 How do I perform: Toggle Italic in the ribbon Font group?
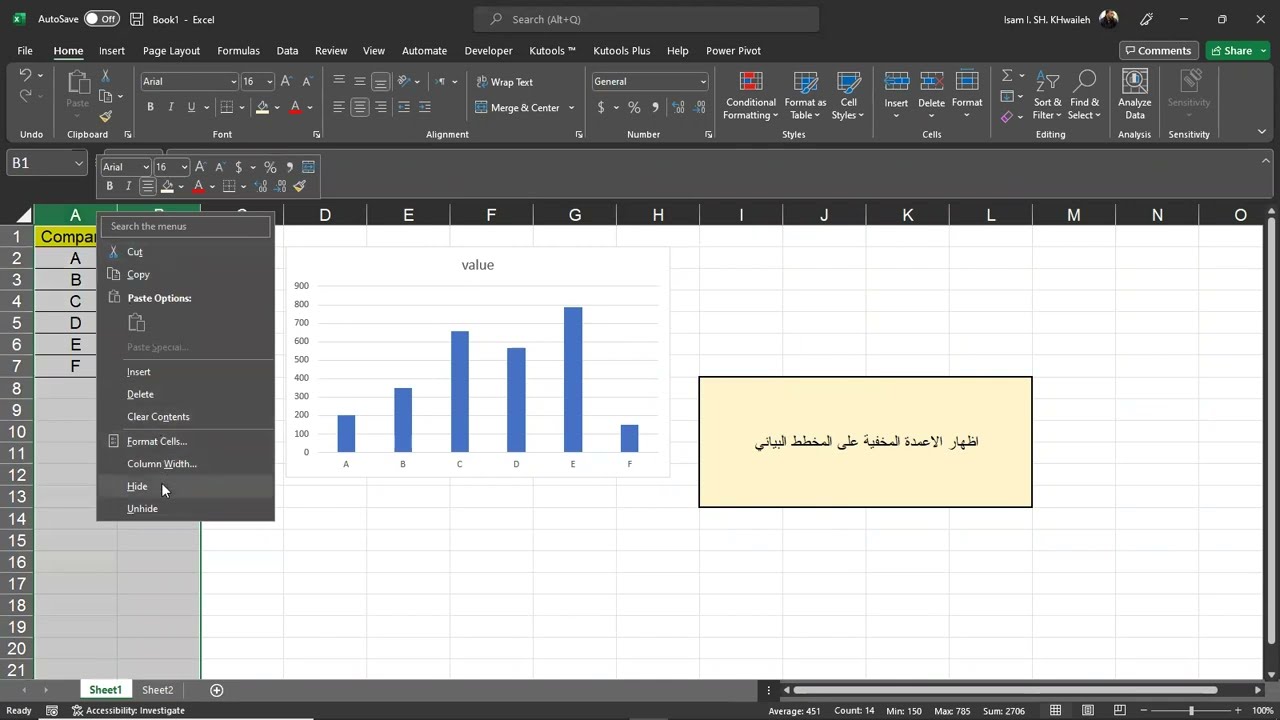click(x=171, y=107)
